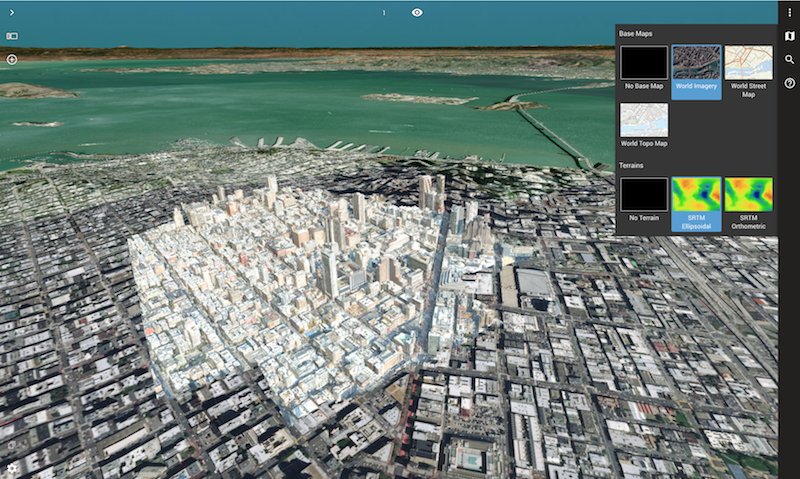
Task: Click the SRTM Orthometric label text
Action: pyautogui.click(x=748, y=222)
